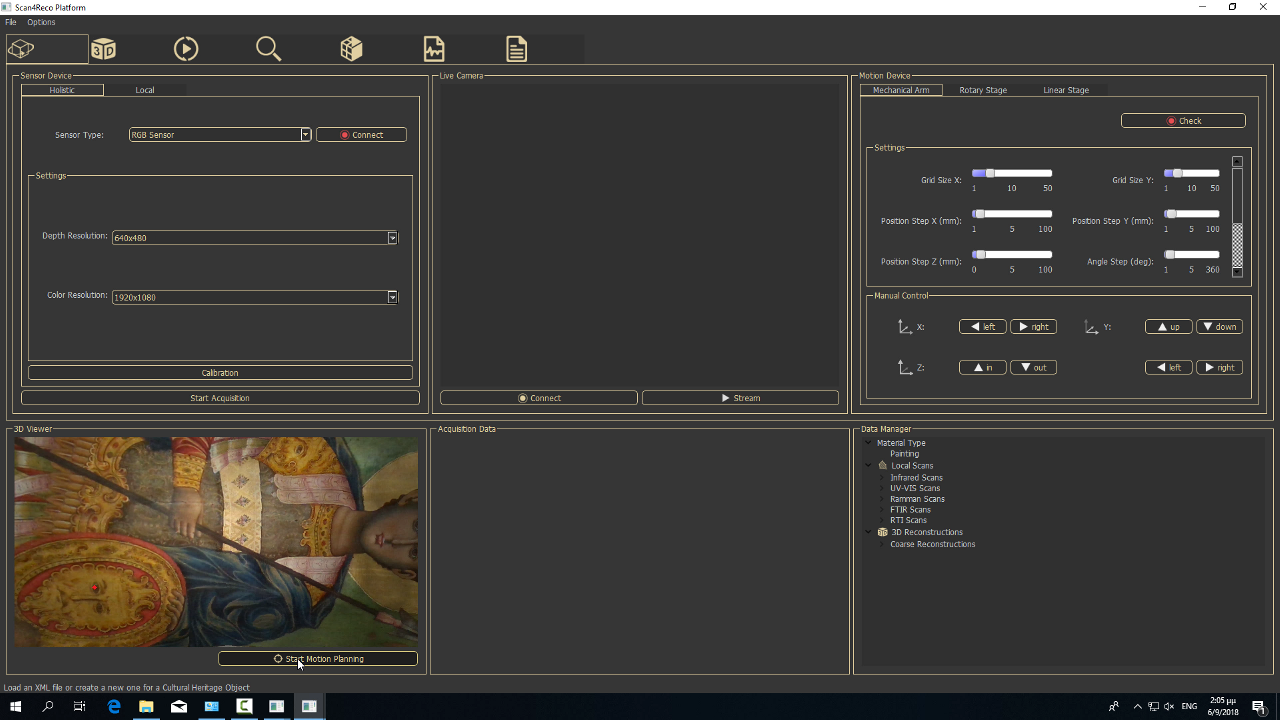The image size is (1280, 720).
Task: Expand the Infrared Scans node
Action: (x=882, y=478)
